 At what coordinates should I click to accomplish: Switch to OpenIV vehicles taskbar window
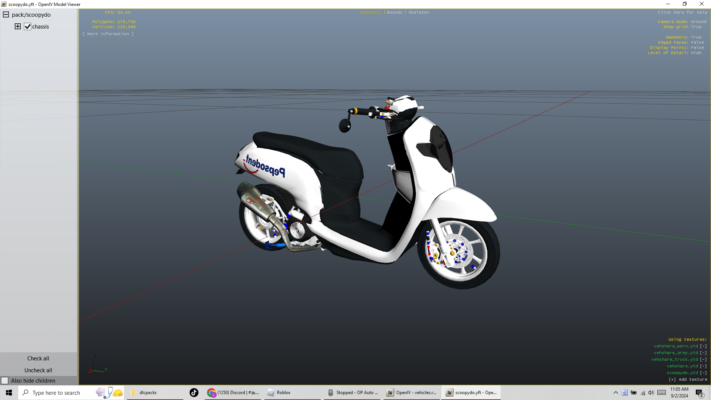coord(411,393)
